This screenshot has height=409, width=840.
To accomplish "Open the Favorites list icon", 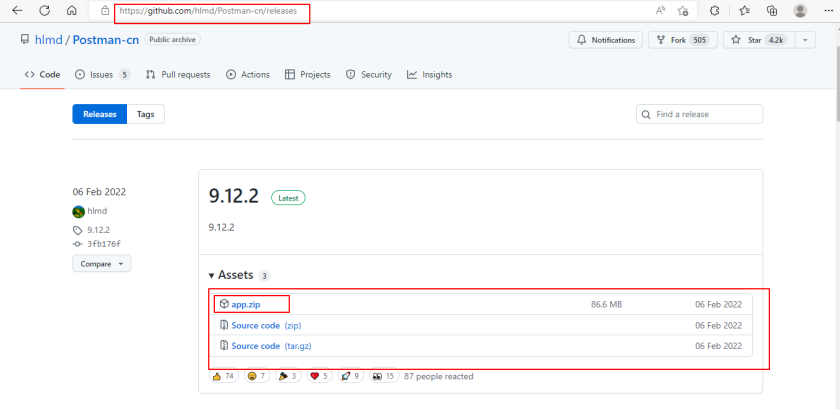I will [x=744, y=10].
